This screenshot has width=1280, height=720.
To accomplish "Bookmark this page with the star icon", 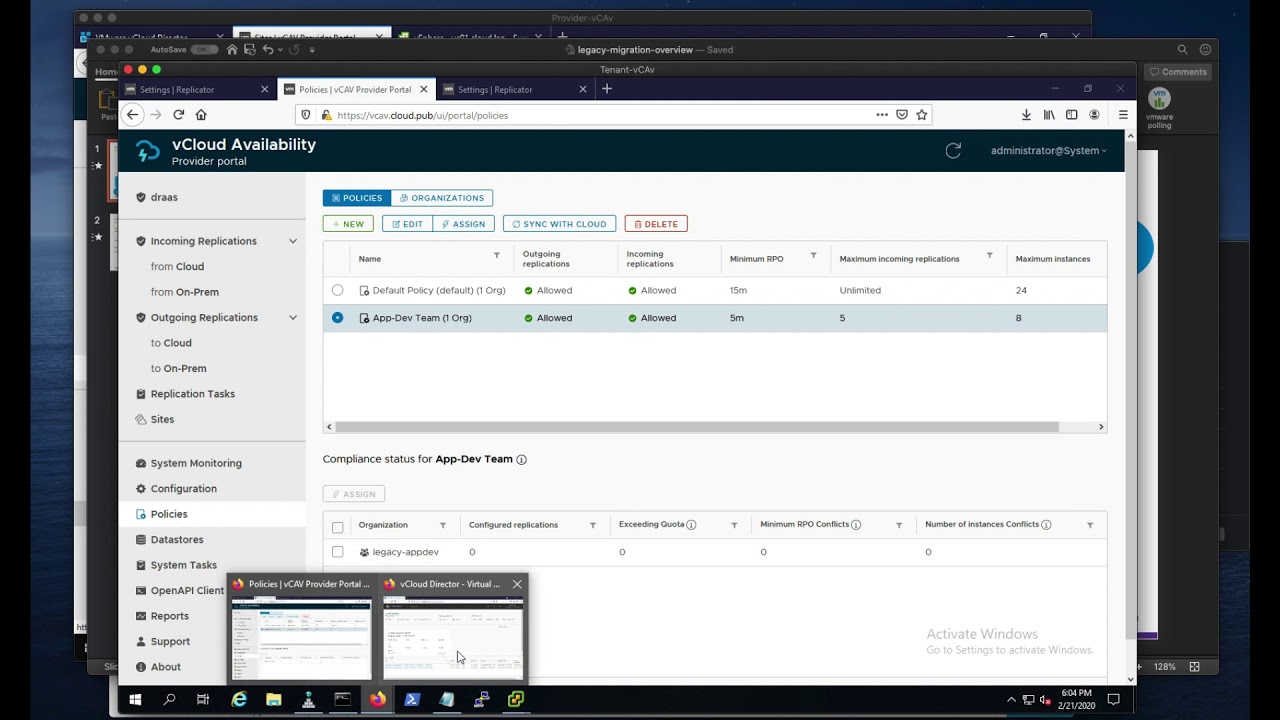I will 922,115.
